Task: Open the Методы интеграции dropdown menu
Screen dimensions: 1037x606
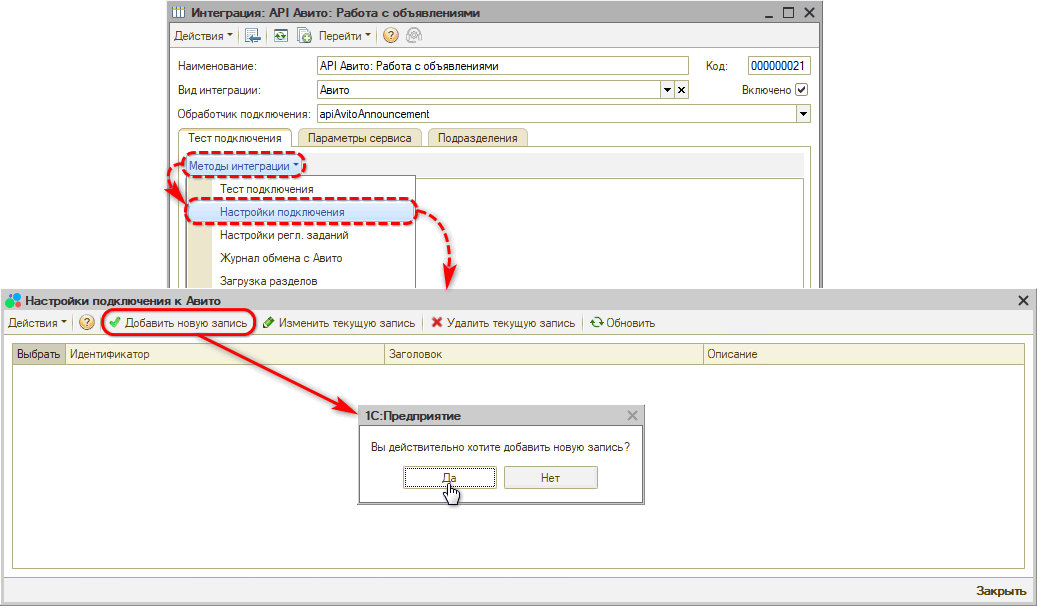Action: (244, 166)
